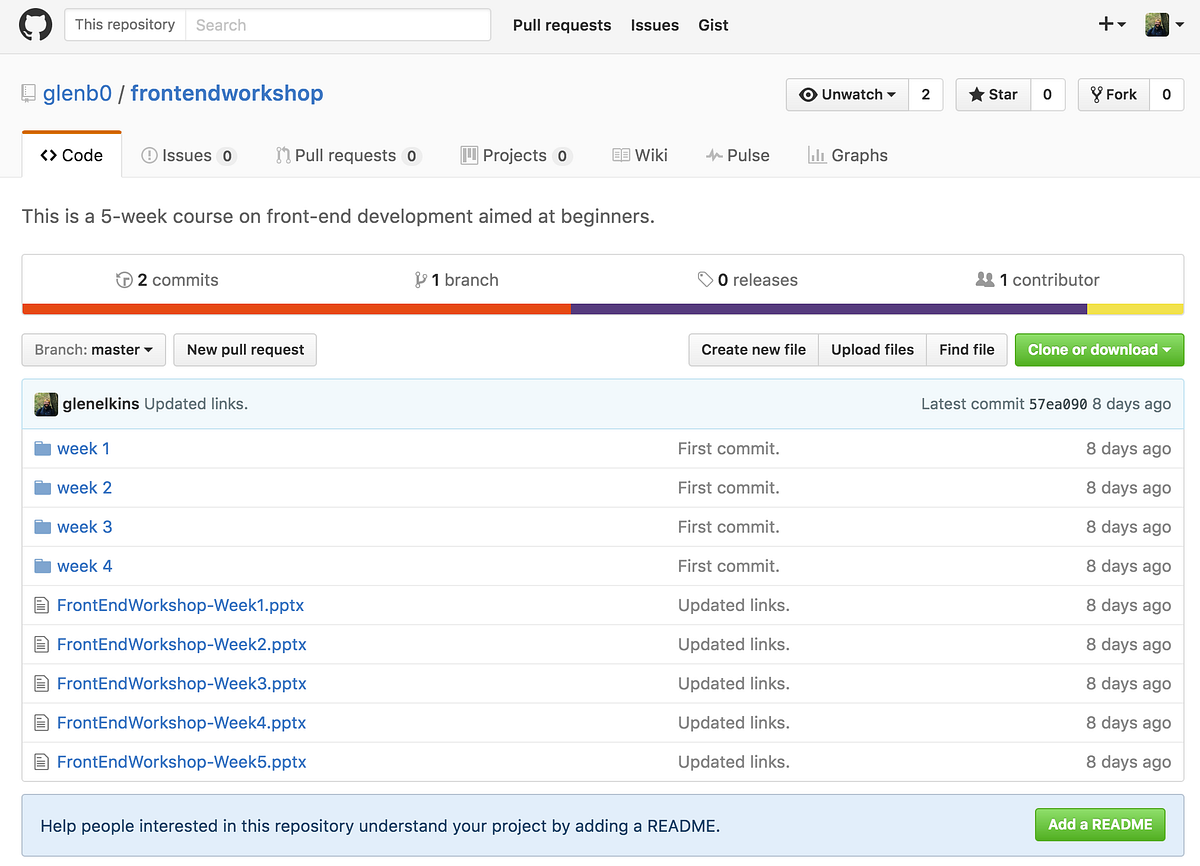The image size is (1200, 866).
Task: Click the releases tag icon
Action: tap(705, 280)
